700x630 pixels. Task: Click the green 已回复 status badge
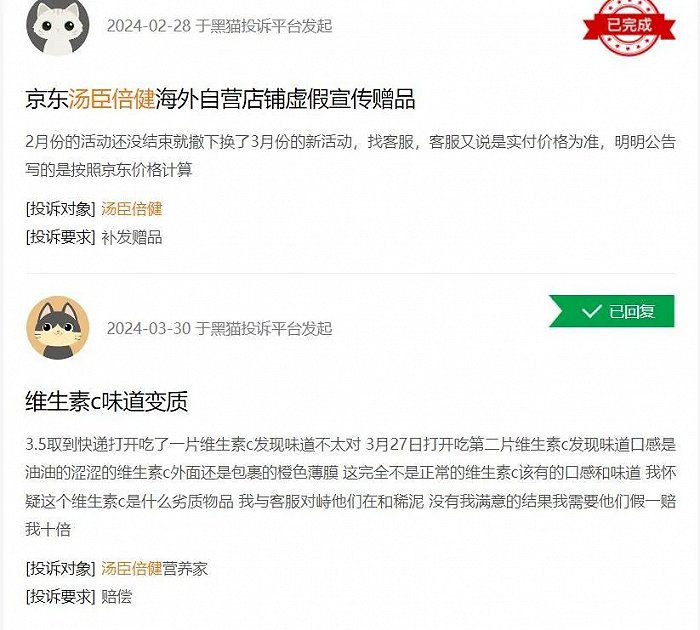click(x=612, y=311)
